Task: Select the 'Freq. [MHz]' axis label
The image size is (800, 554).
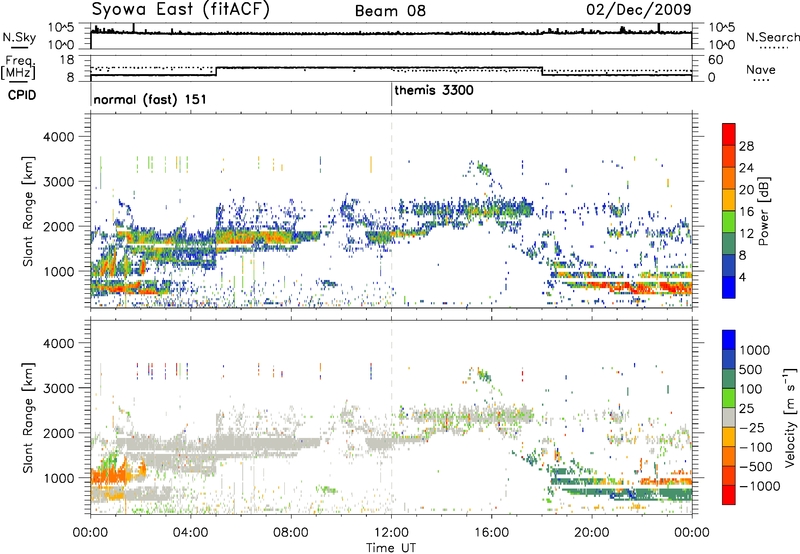Action: [x=18, y=67]
